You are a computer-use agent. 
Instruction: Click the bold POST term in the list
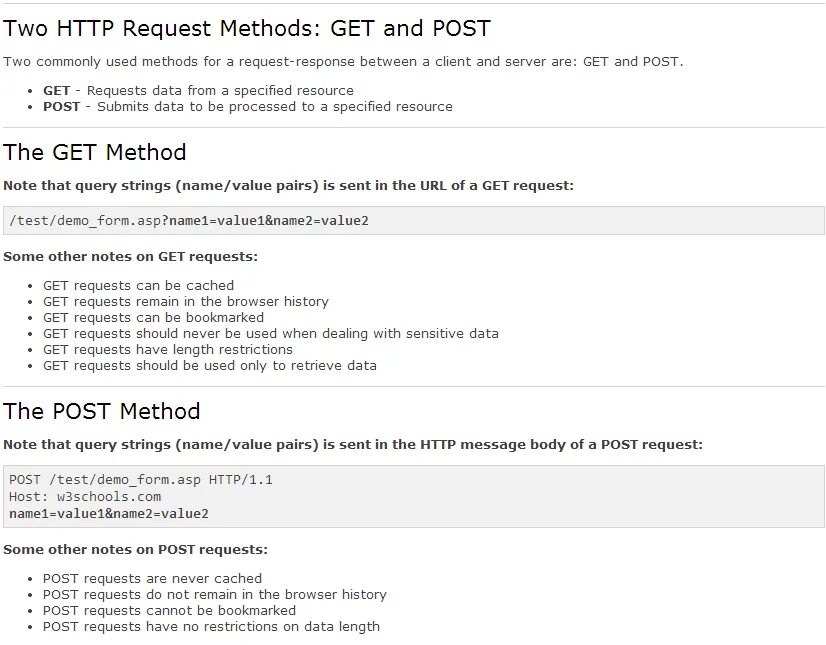point(62,106)
